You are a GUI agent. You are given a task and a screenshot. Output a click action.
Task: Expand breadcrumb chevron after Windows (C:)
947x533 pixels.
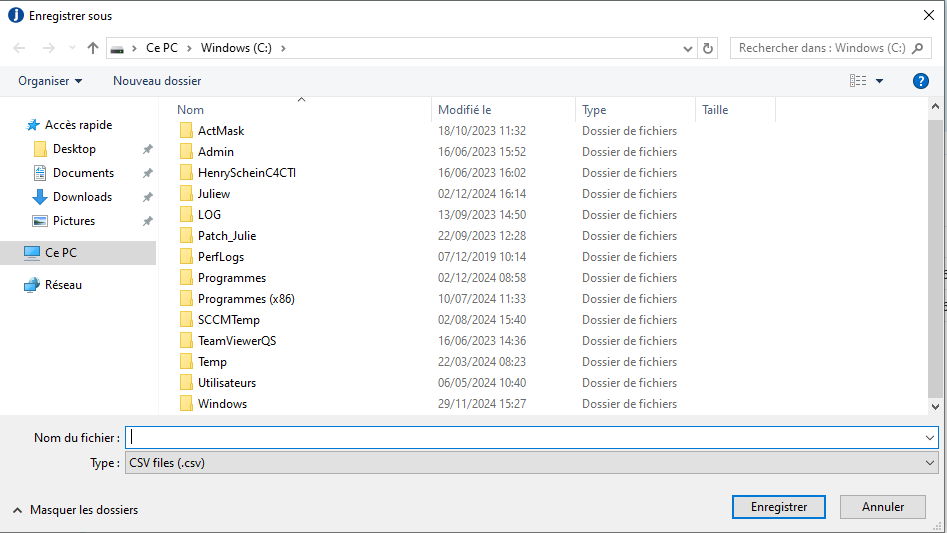pyautogui.click(x=283, y=48)
